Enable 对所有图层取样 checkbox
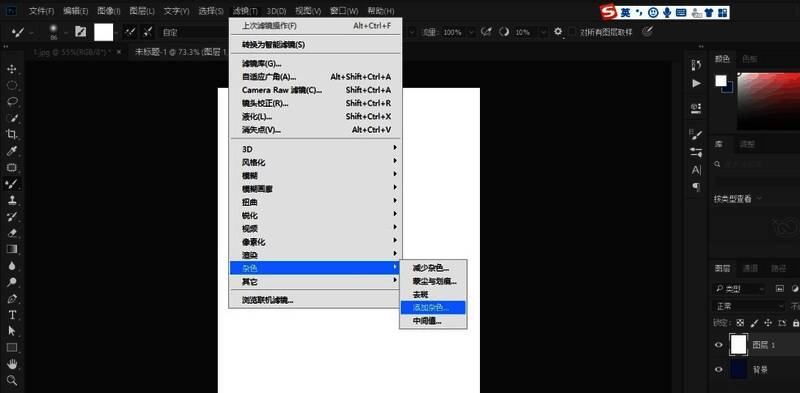Viewport: 800px width, 393px height. click(573, 32)
